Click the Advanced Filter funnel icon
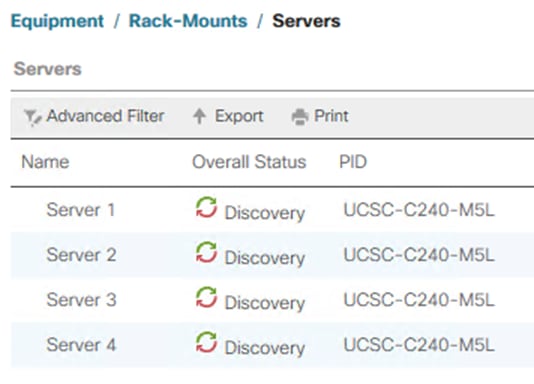Screen dimensions: 534x384 click(33, 117)
